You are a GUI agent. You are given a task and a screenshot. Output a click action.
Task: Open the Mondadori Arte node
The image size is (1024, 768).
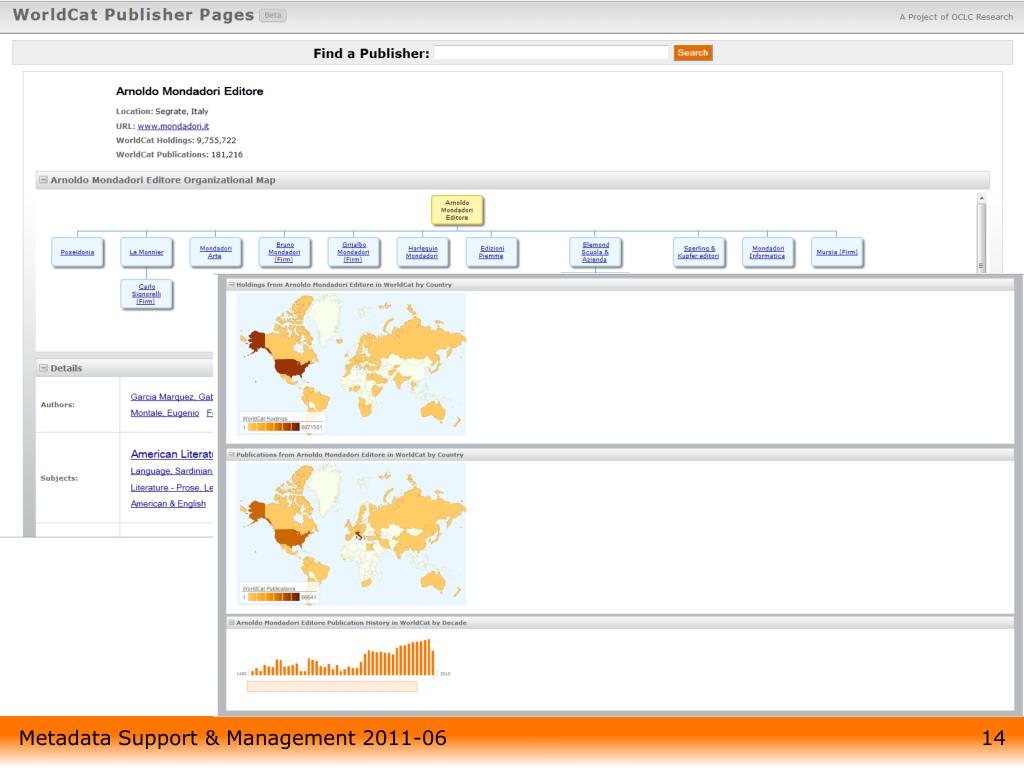click(216, 252)
